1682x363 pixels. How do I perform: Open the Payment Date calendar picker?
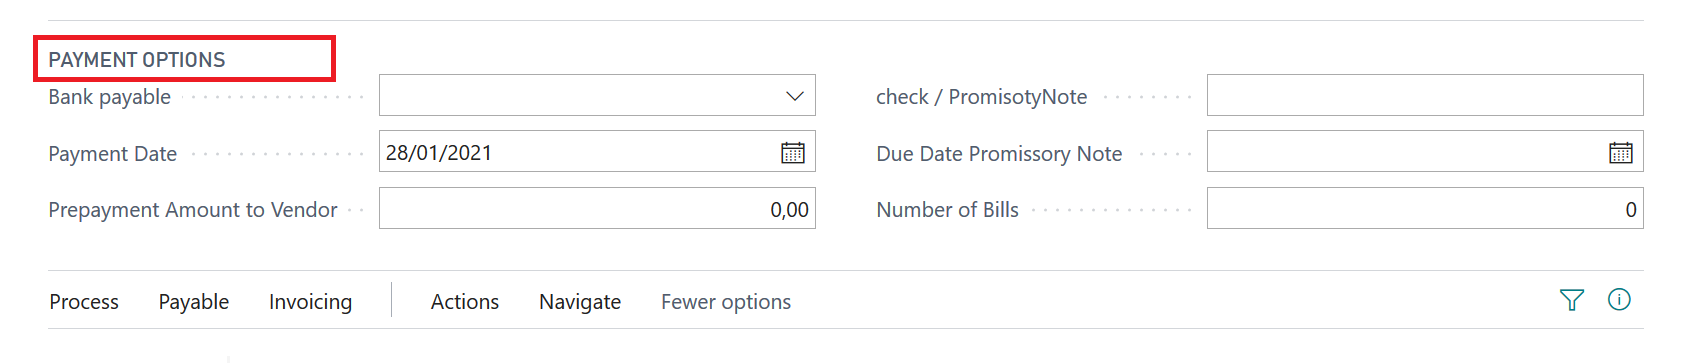(793, 153)
